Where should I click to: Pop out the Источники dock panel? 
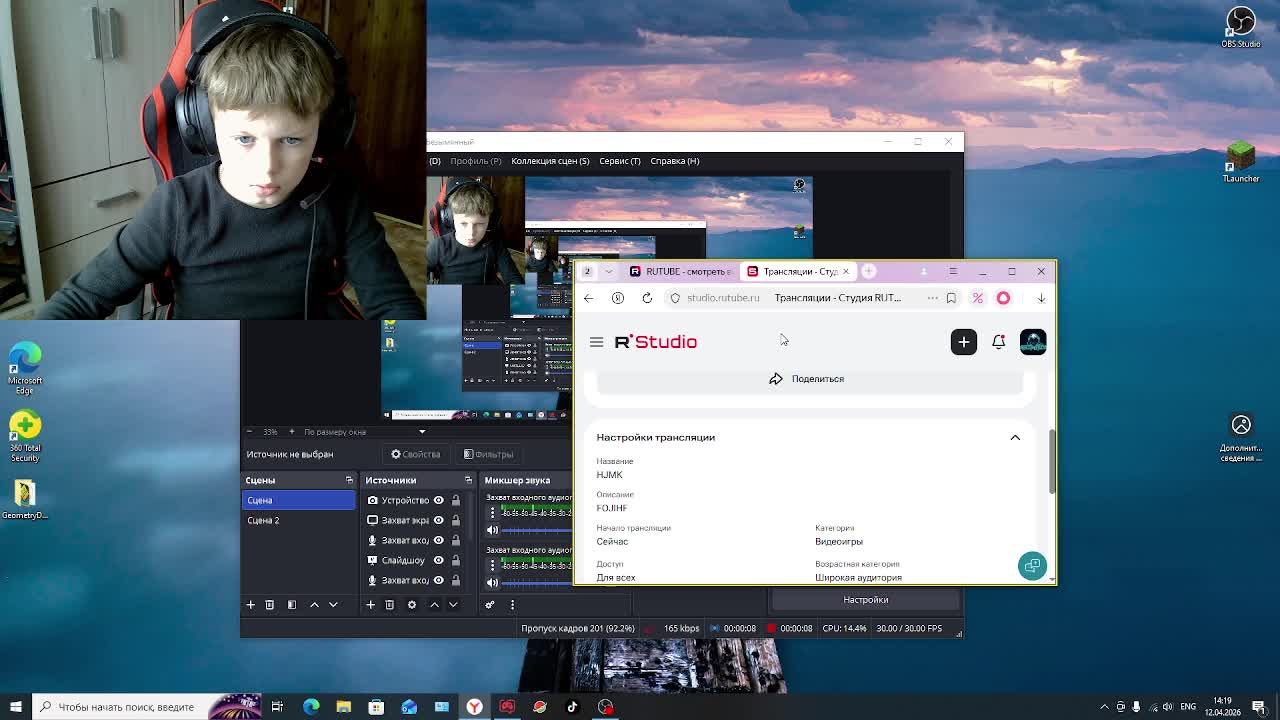click(x=468, y=480)
